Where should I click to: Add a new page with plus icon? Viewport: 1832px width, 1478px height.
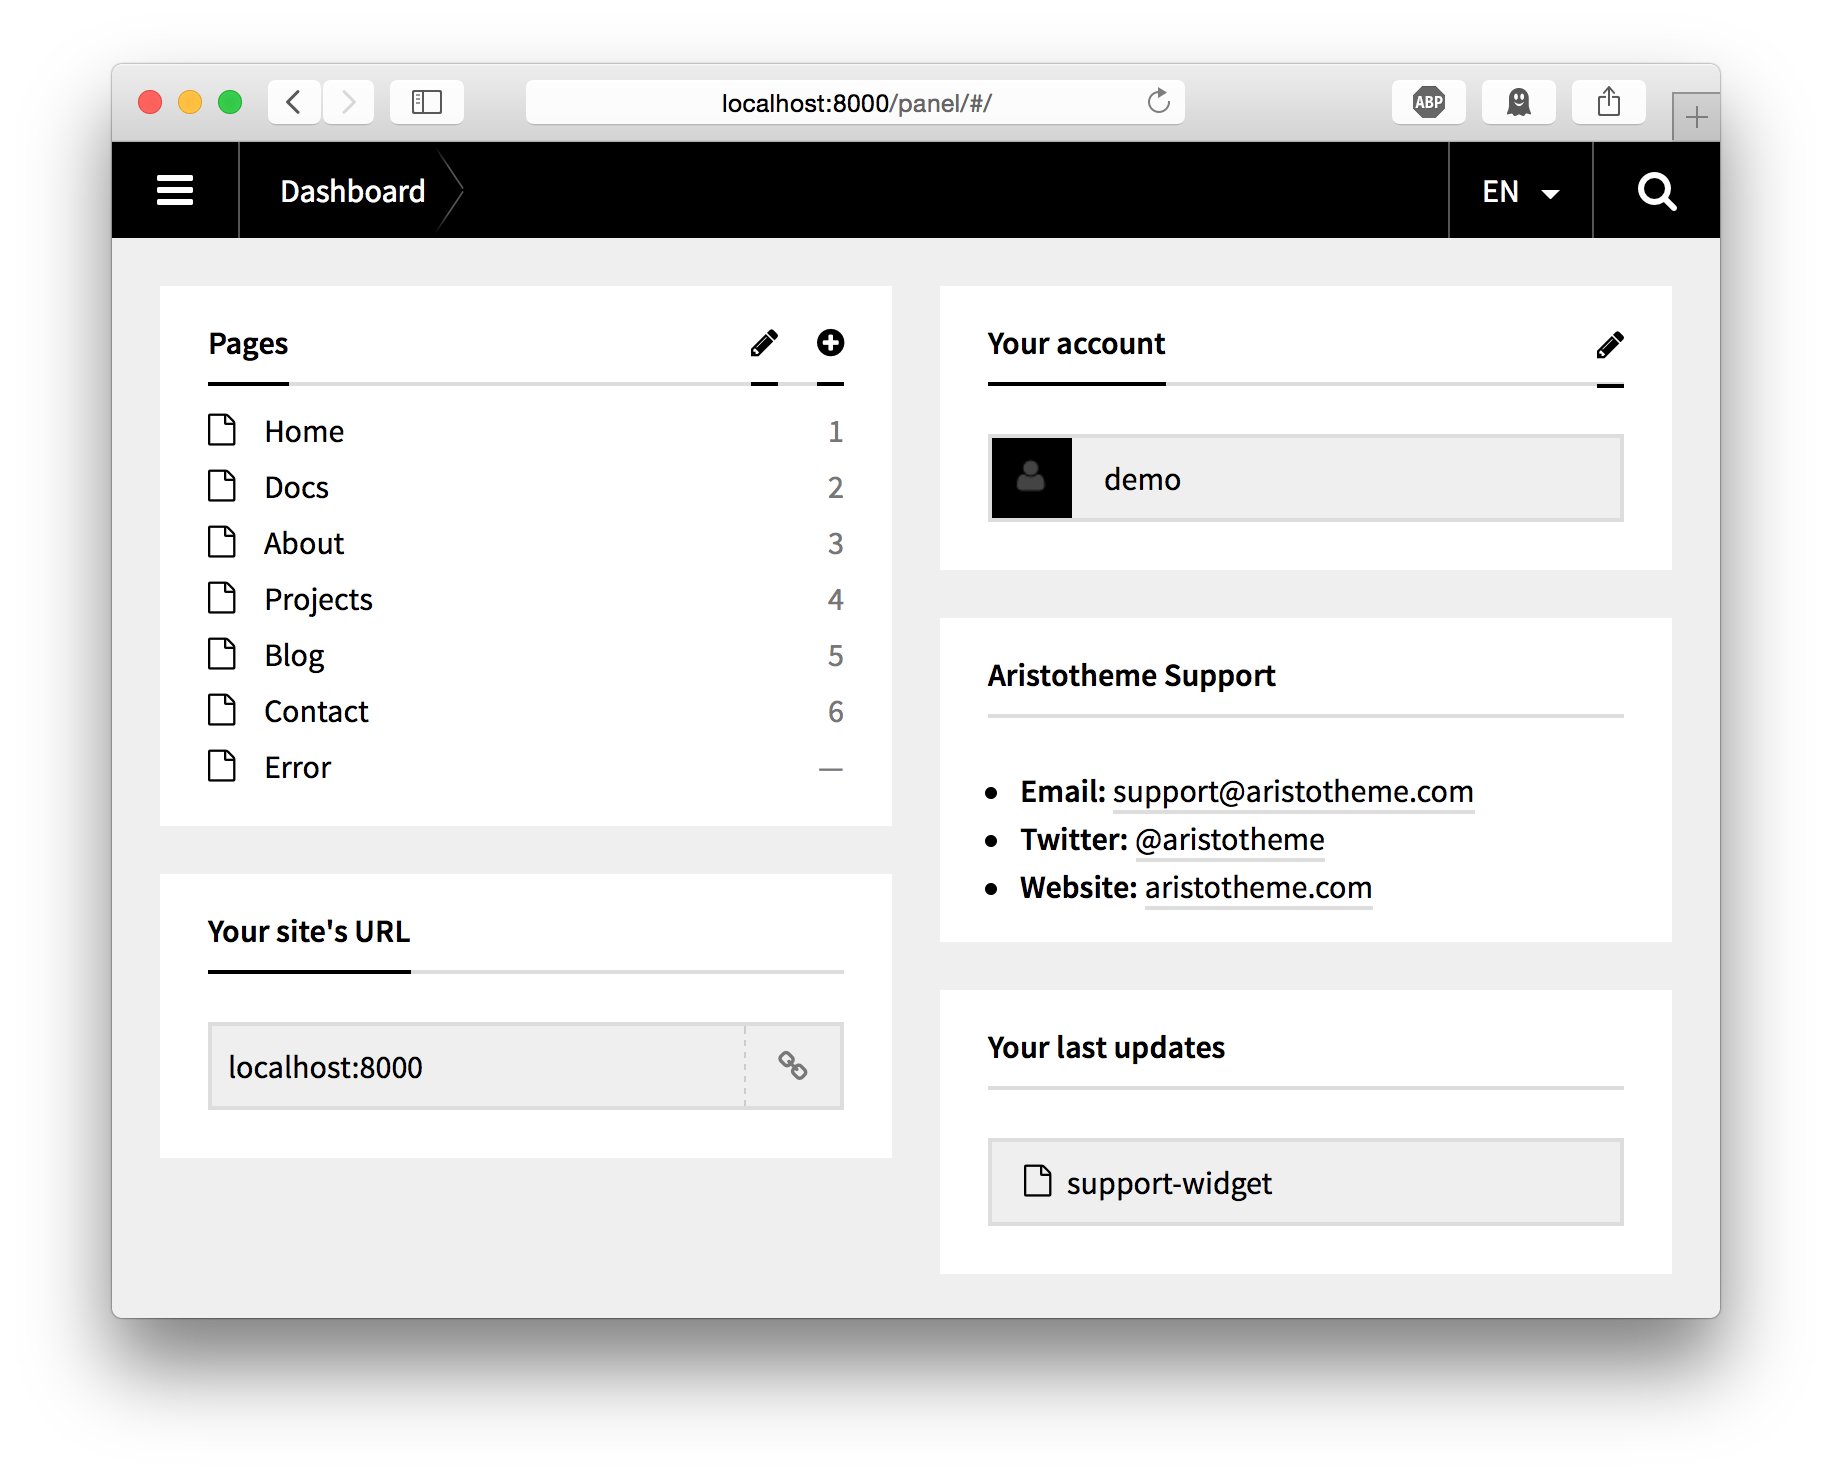click(830, 343)
